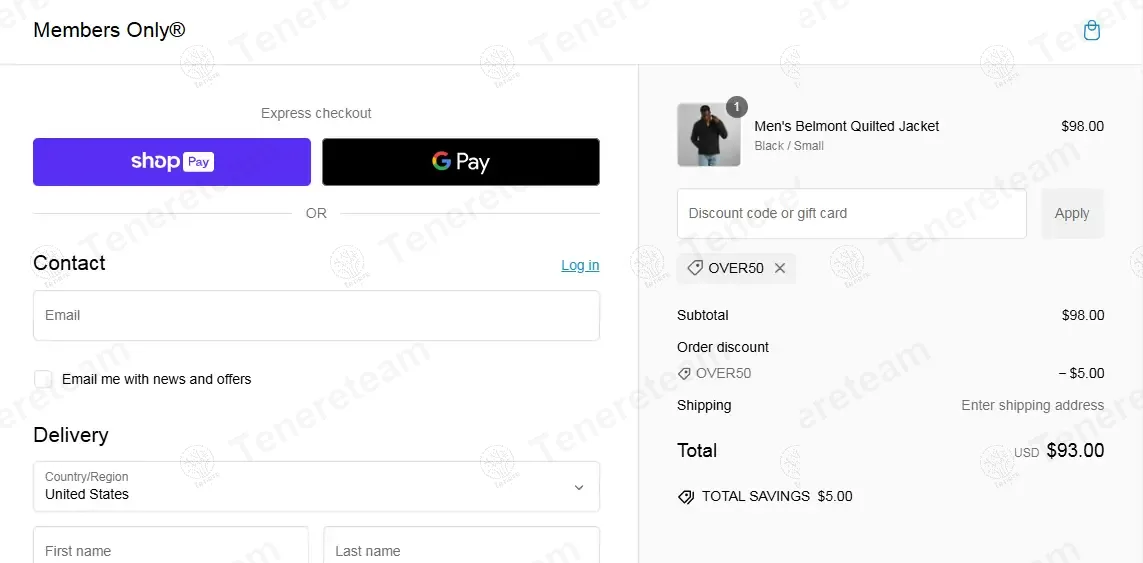
Task: Open the shopping bag cart icon
Action: [x=1092, y=31]
